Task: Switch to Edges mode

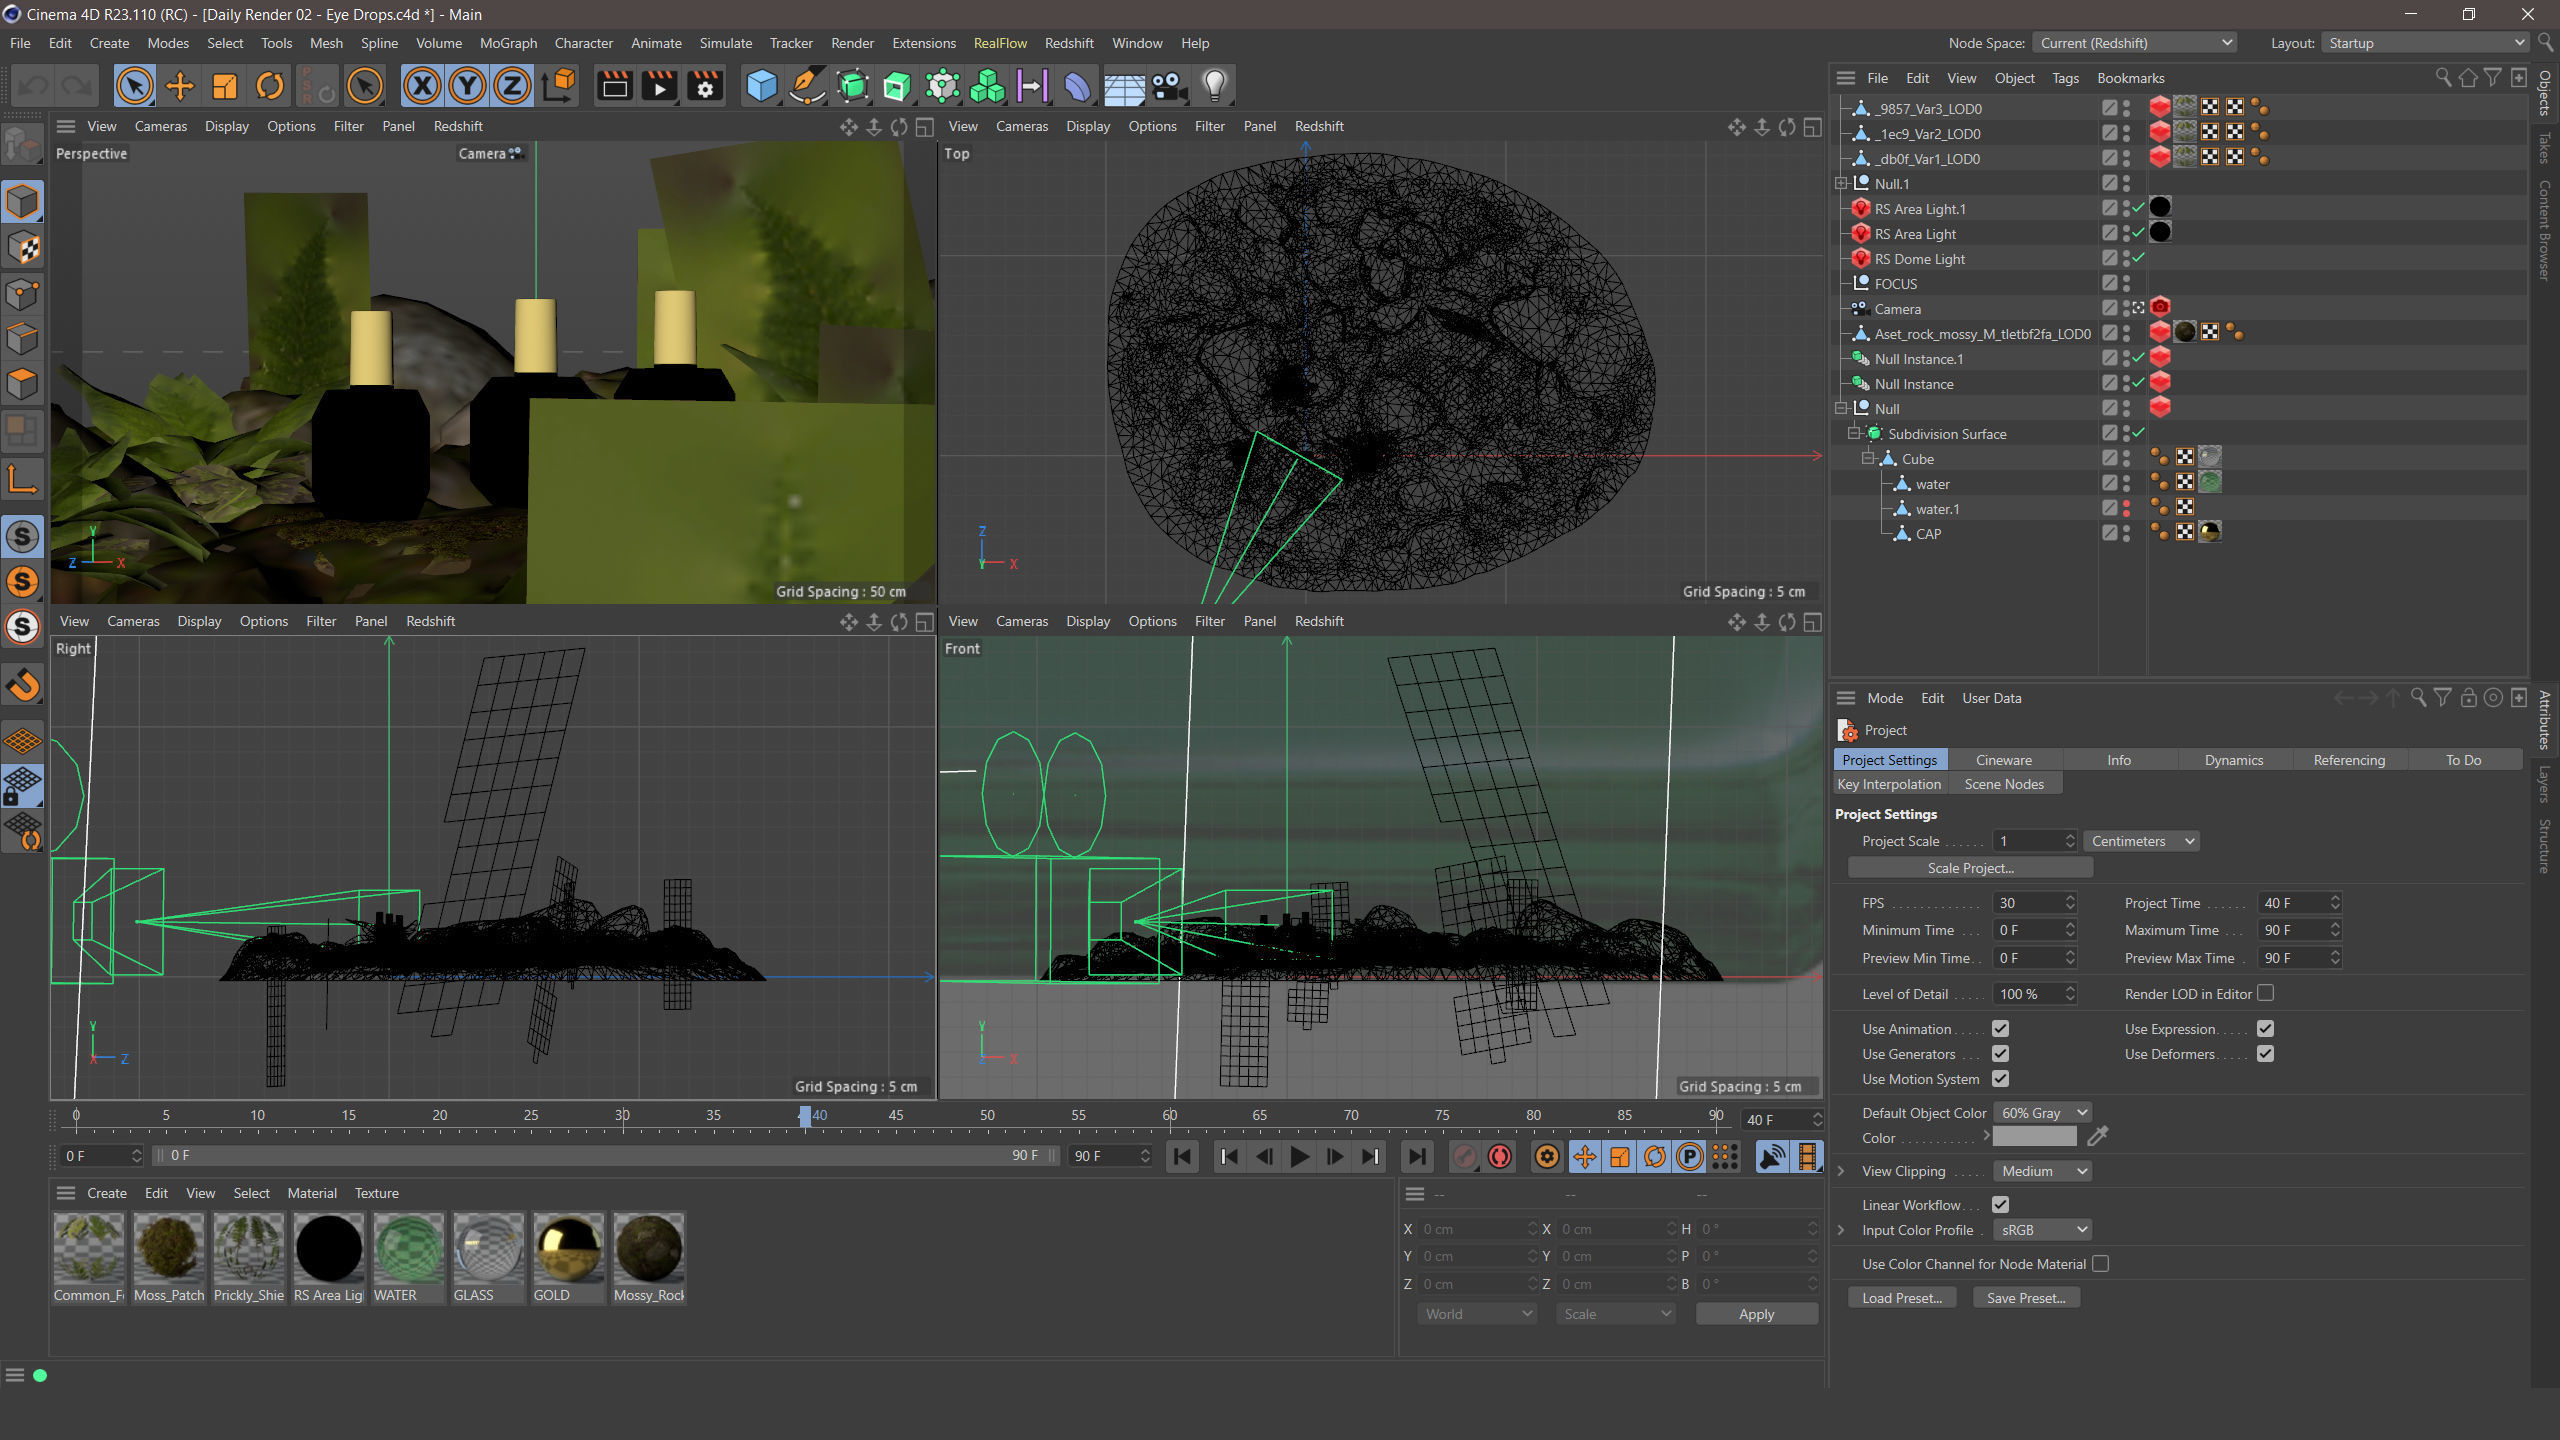Action: pos(23,339)
